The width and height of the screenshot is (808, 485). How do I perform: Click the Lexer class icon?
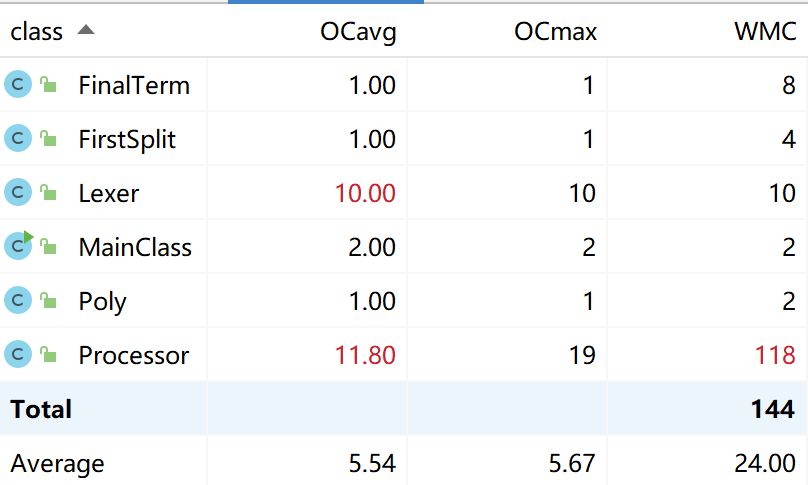(18, 192)
